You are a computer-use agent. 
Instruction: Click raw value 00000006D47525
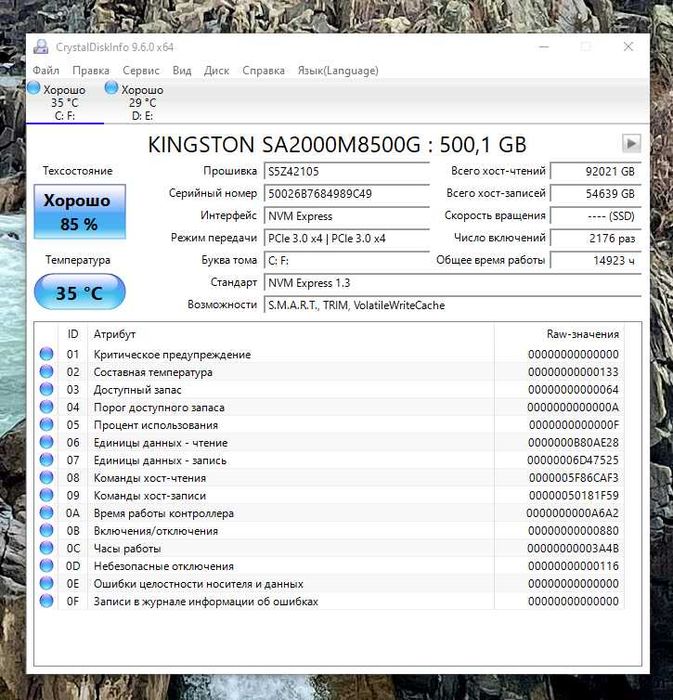click(x=573, y=460)
